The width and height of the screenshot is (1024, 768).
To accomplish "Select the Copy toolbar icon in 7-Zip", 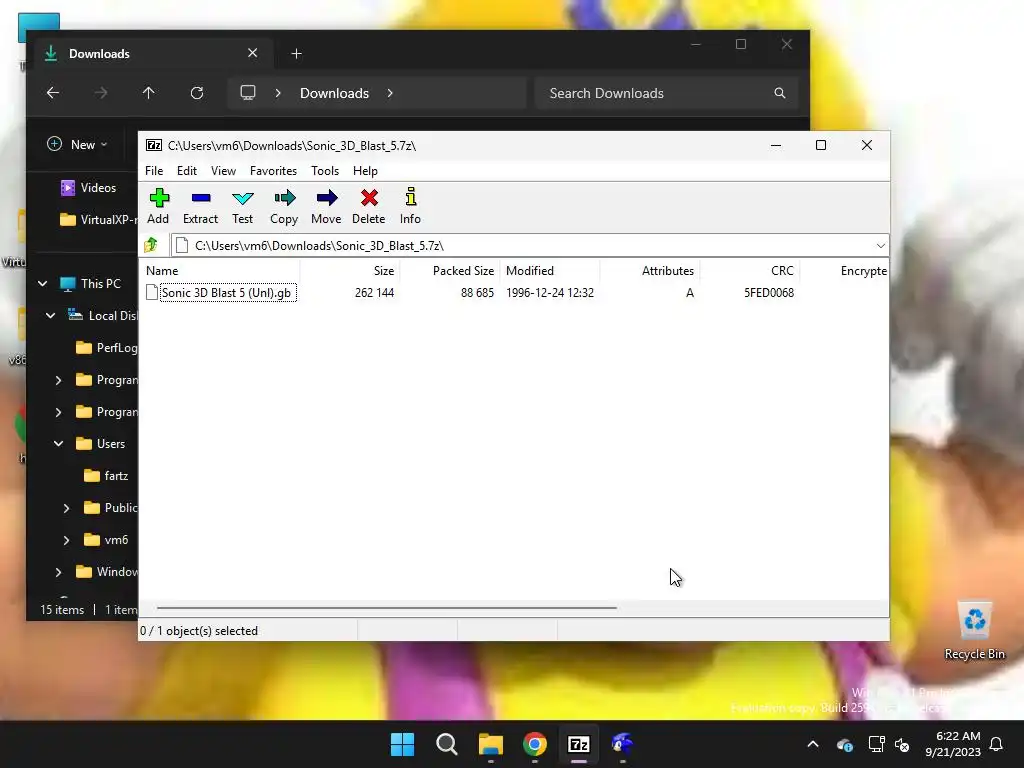I will (284, 206).
